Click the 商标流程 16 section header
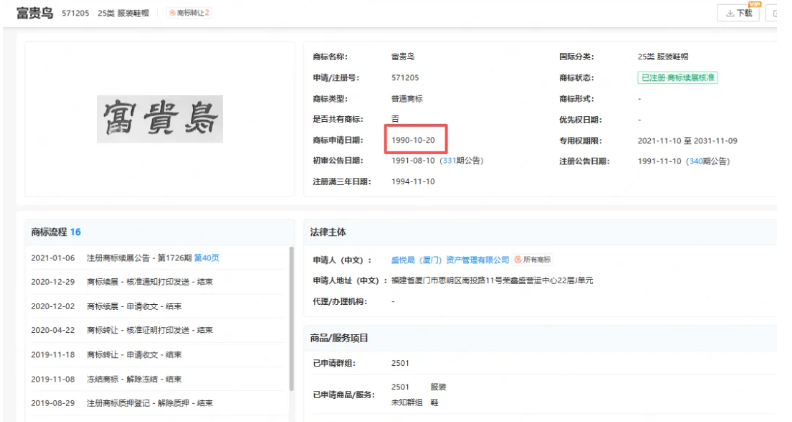Screen dimensions: 792x422 click(x=56, y=232)
